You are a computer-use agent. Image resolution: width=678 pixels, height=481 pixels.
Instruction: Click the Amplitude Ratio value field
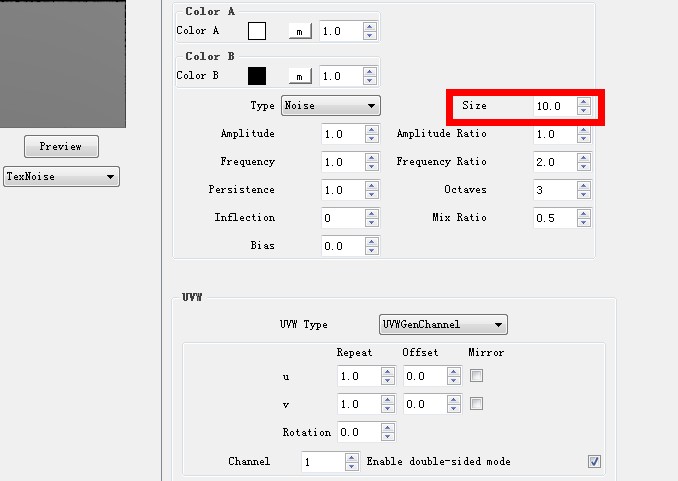[555, 134]
